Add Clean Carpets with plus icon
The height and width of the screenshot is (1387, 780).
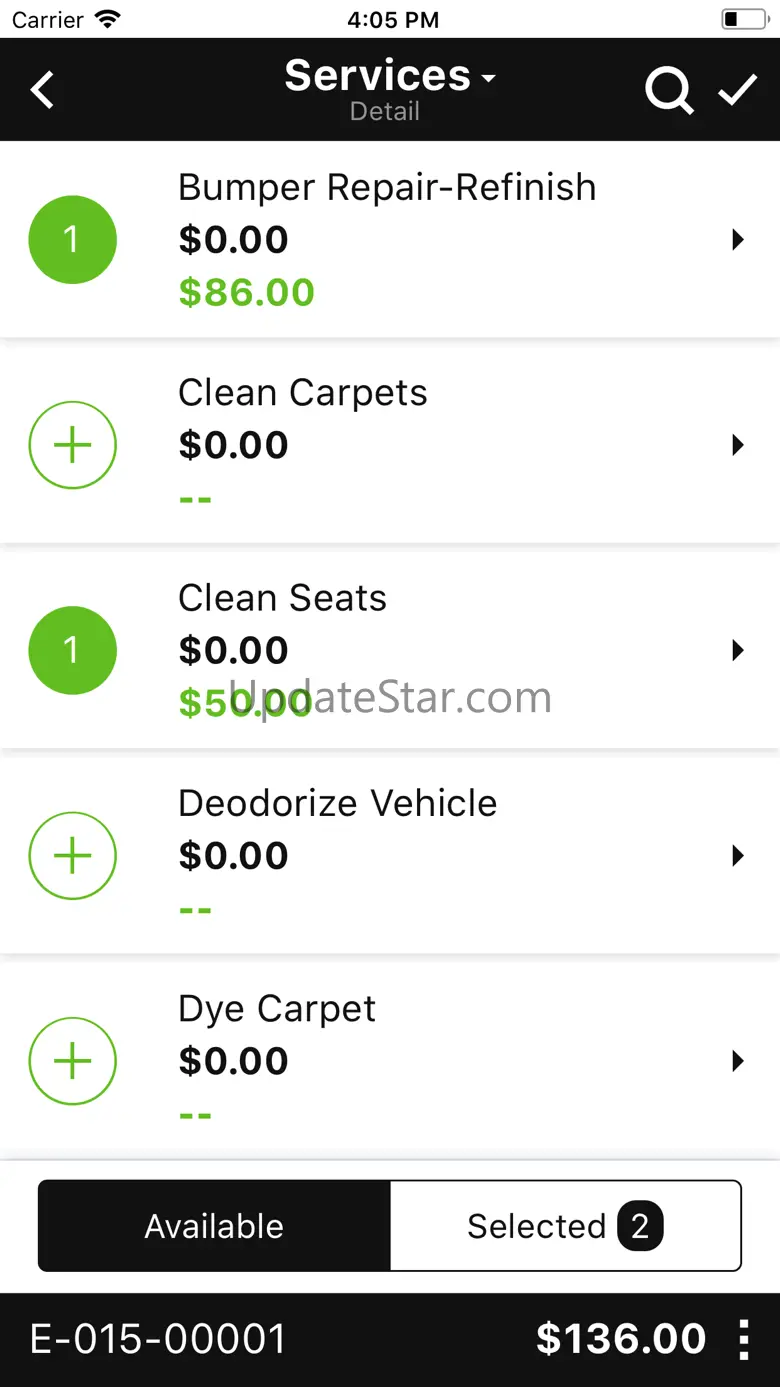[72, 445]
